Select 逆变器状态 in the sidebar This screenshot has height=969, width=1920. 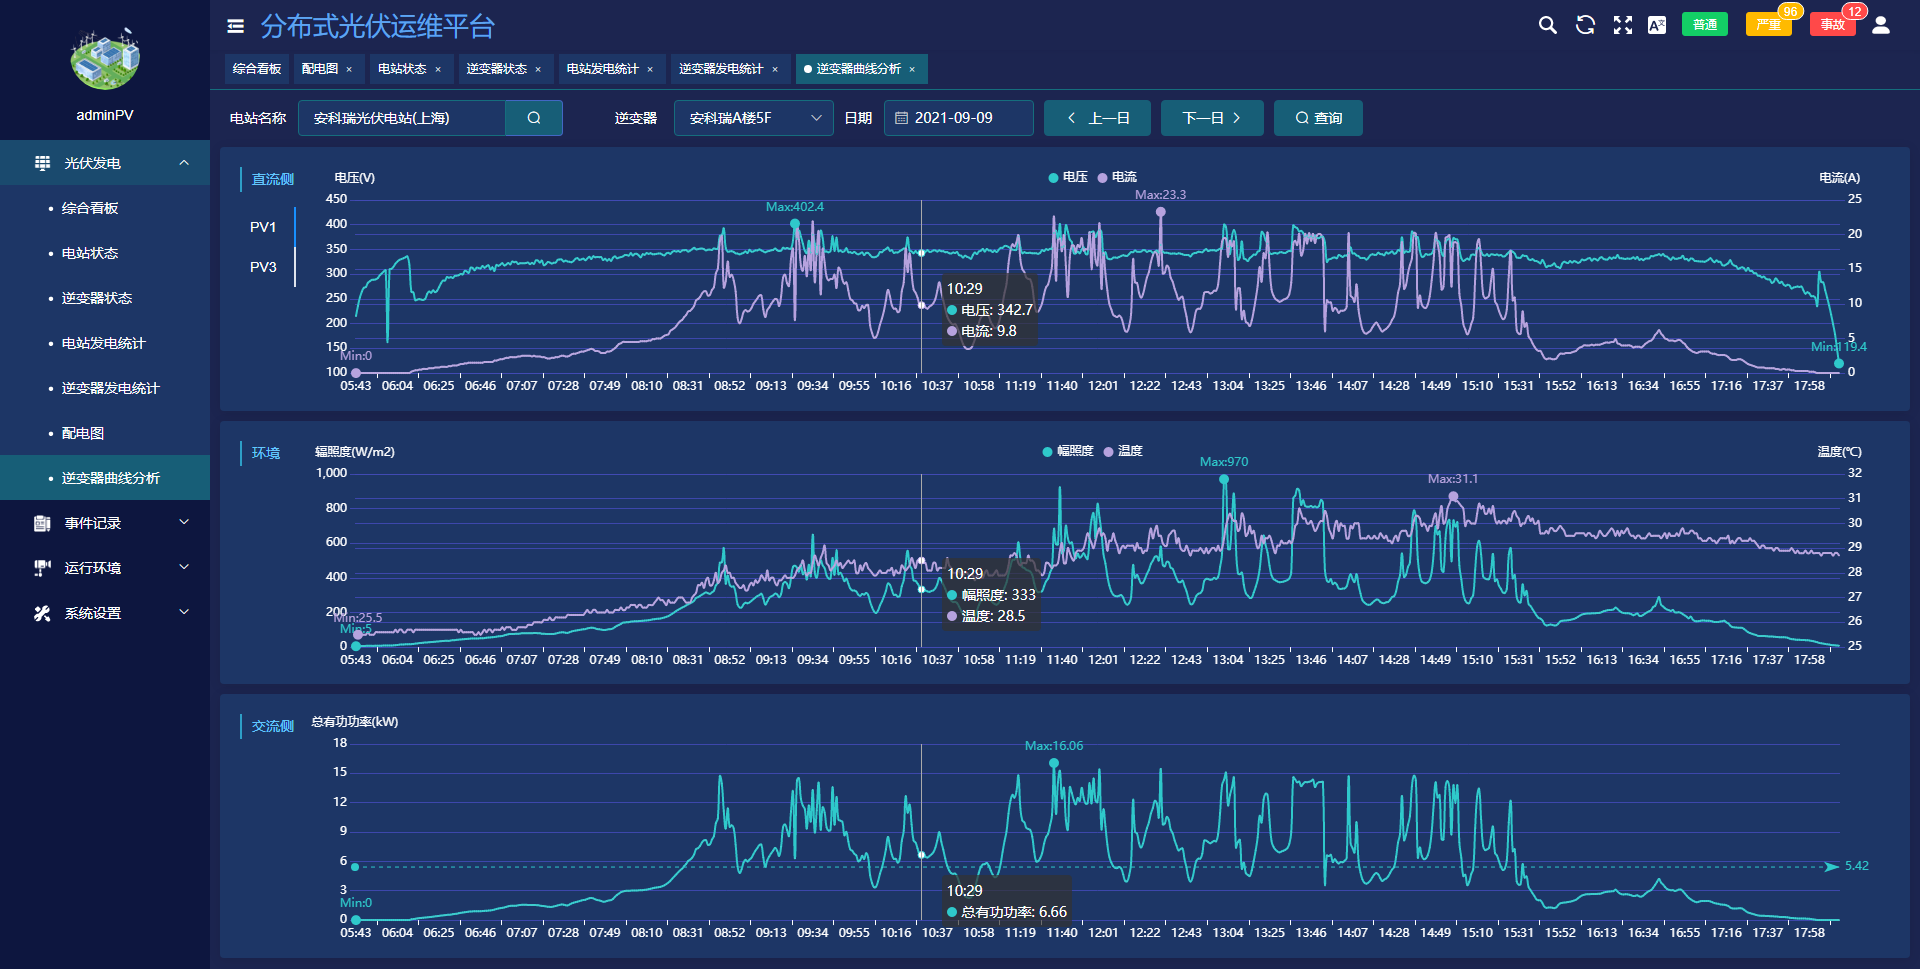click(97, 298)
